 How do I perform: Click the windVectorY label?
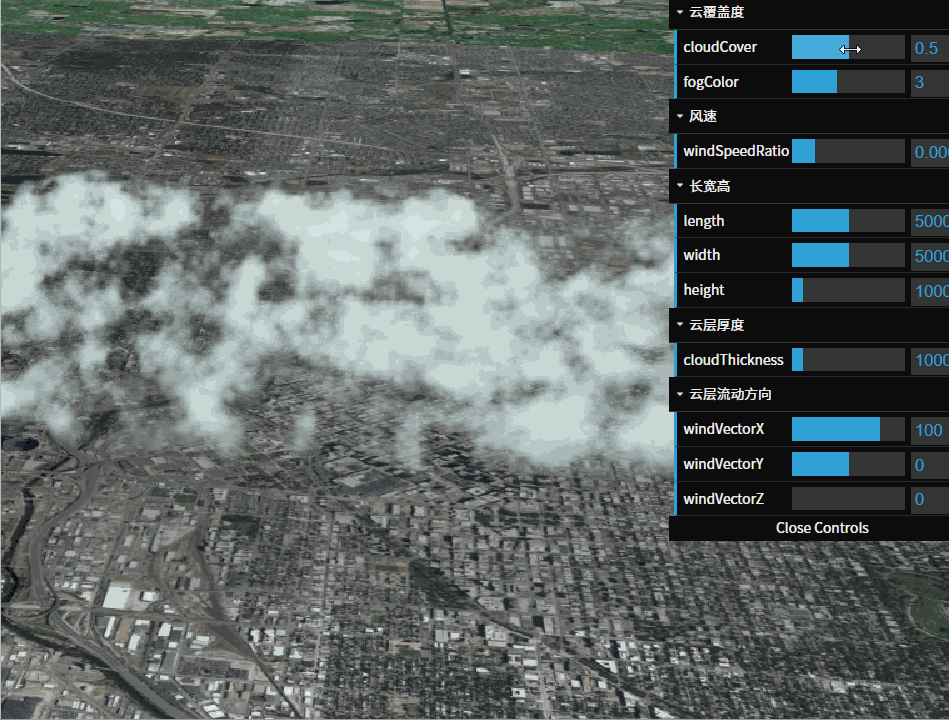723,464
